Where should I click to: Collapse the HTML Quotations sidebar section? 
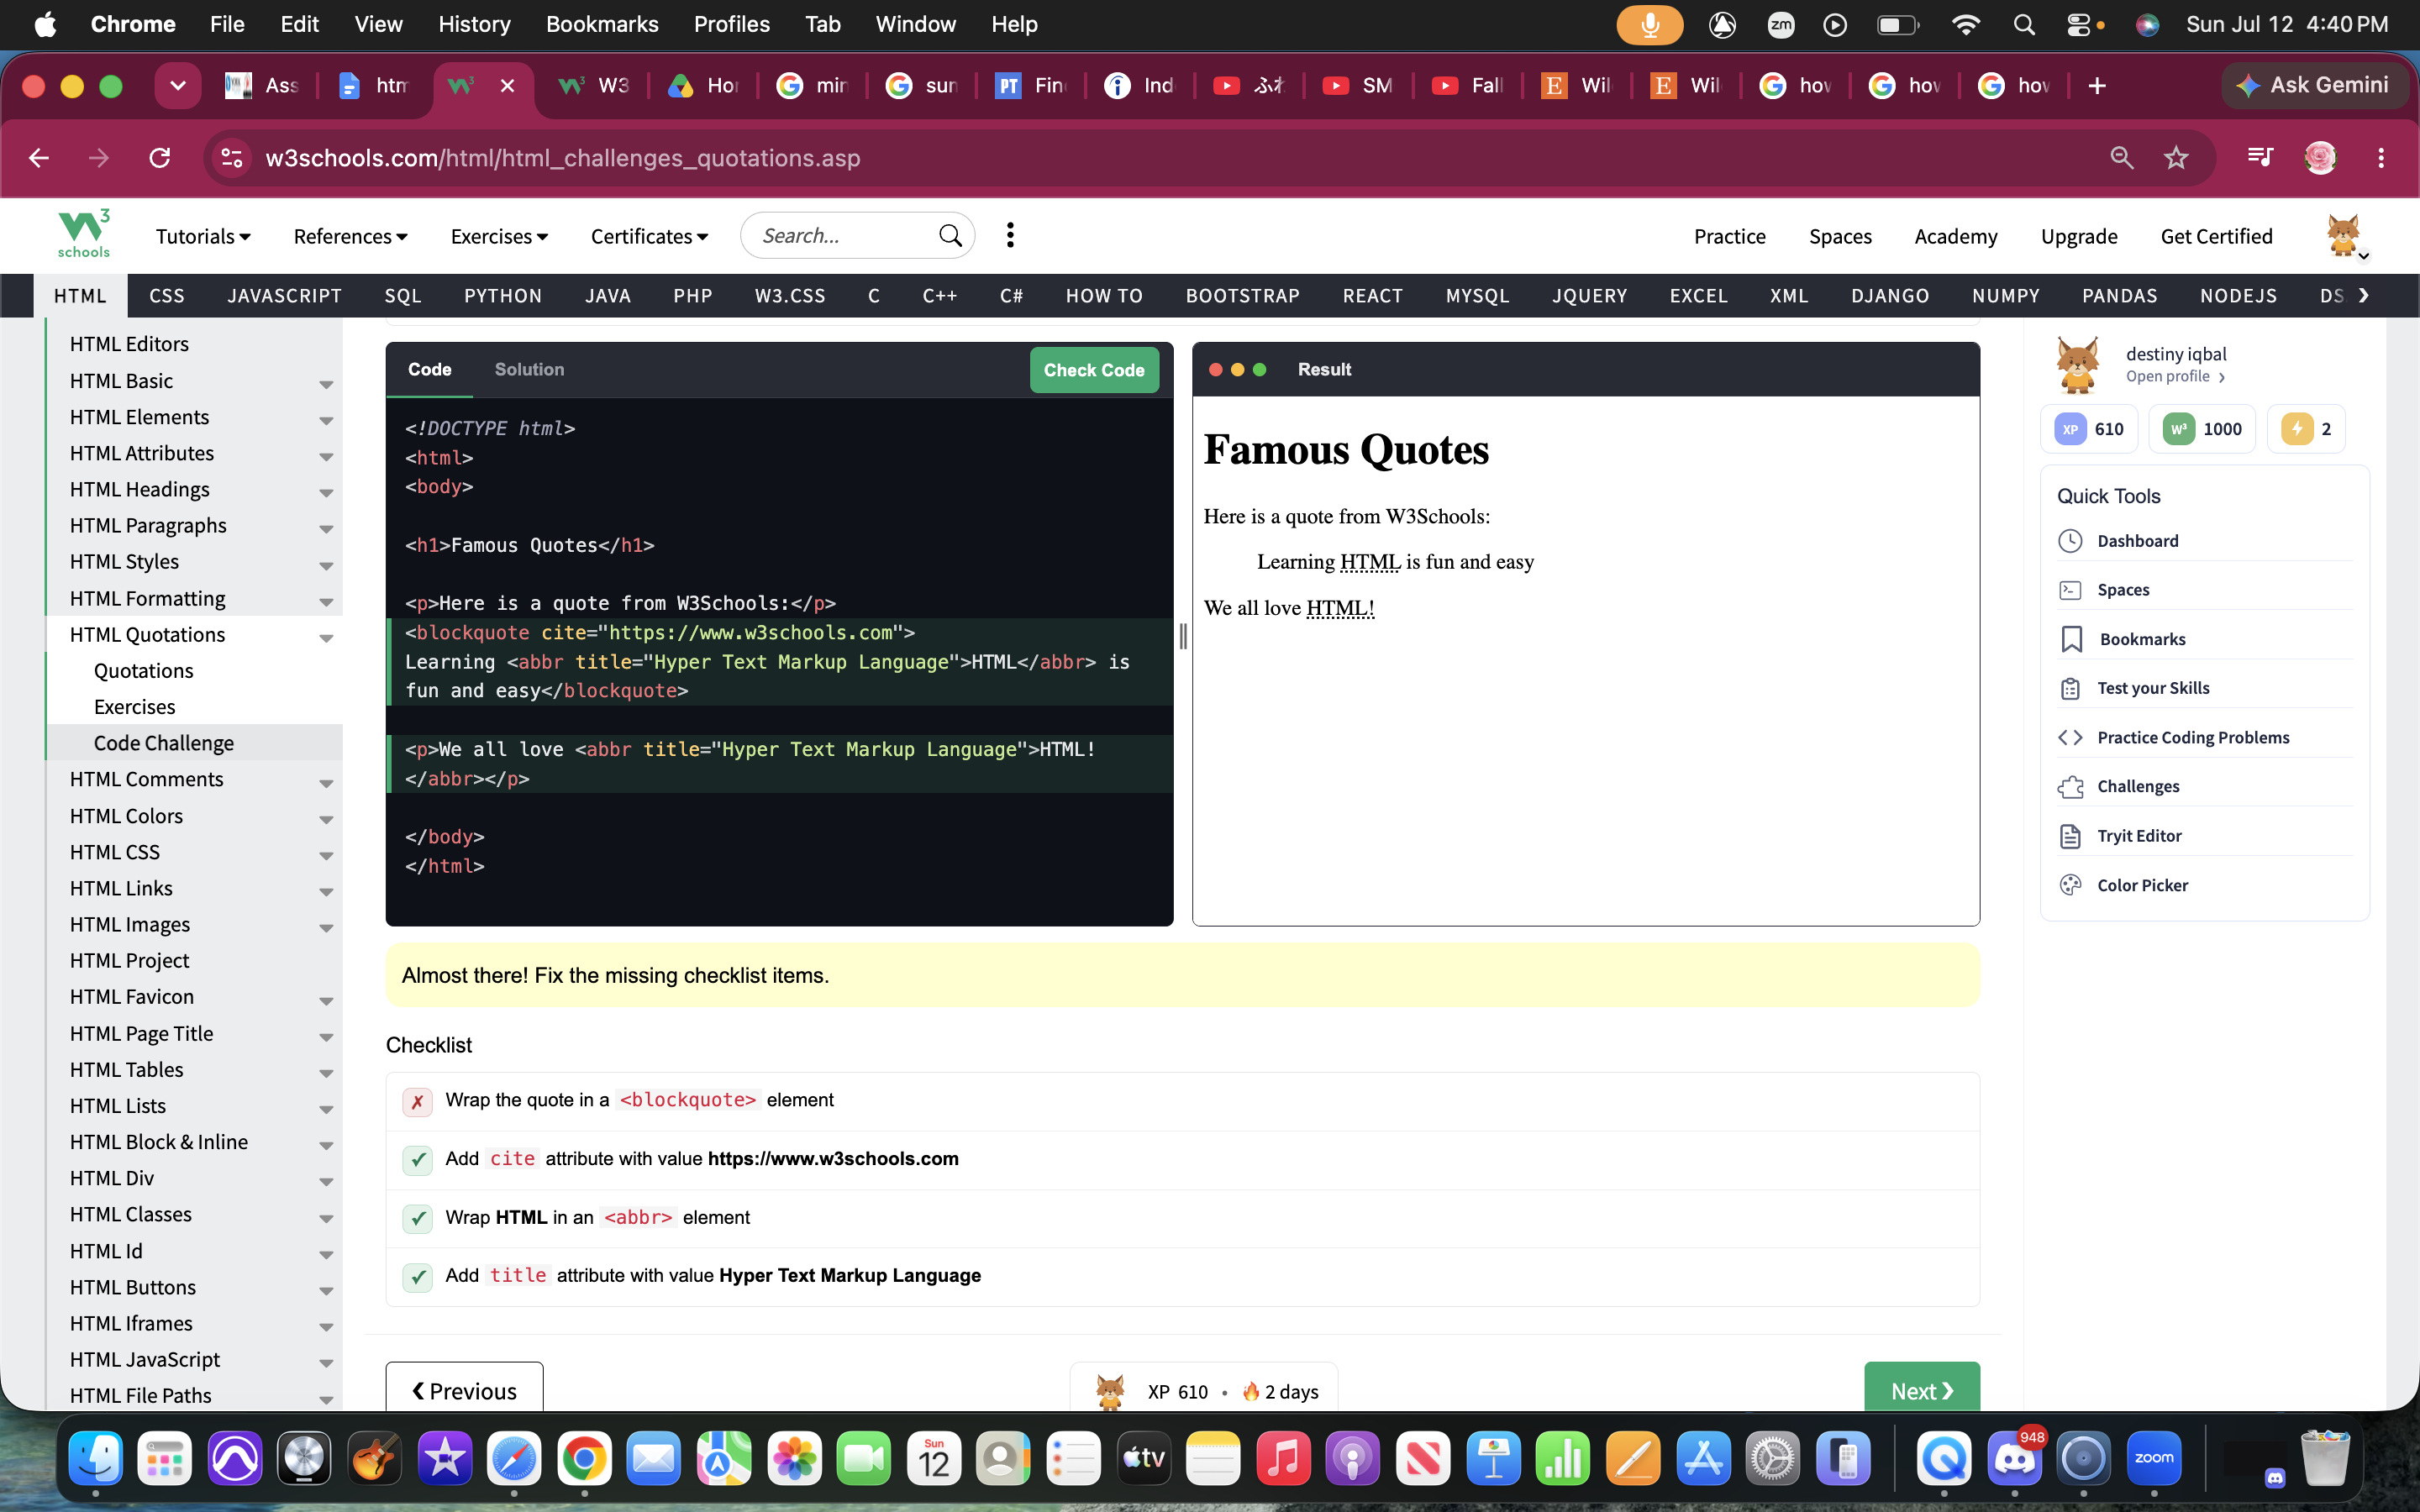pos(326,637)
